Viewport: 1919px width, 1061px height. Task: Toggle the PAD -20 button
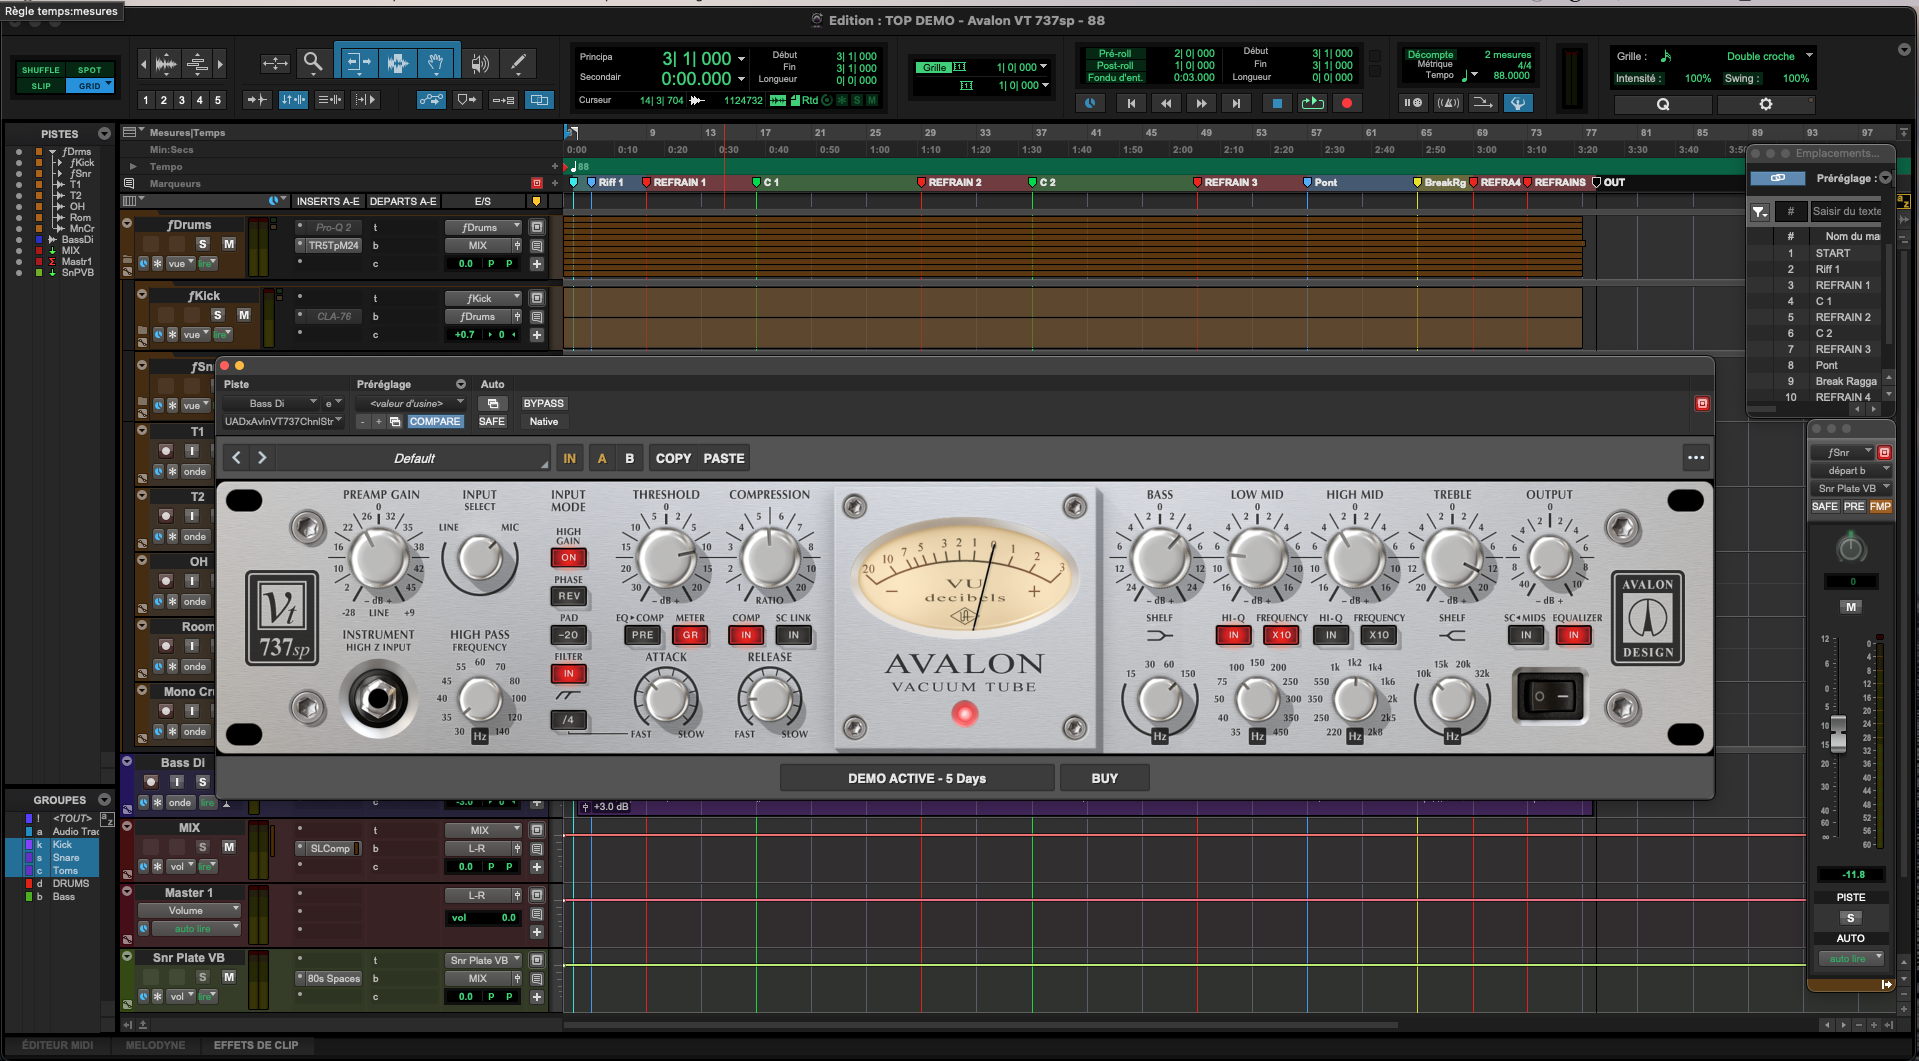568,635
